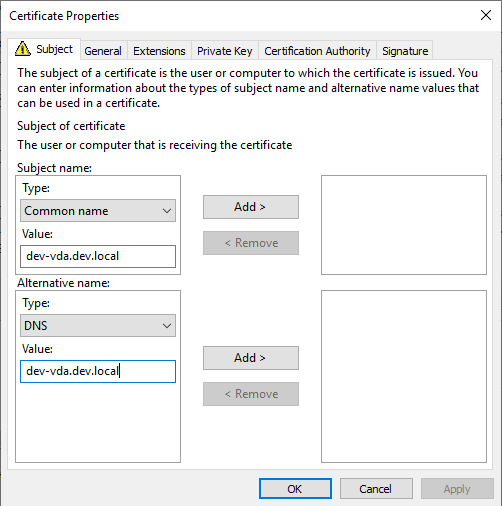Select the Private Key tab
Screen dimensions: 502x506
pyautogui.click(x=224, y=51)
